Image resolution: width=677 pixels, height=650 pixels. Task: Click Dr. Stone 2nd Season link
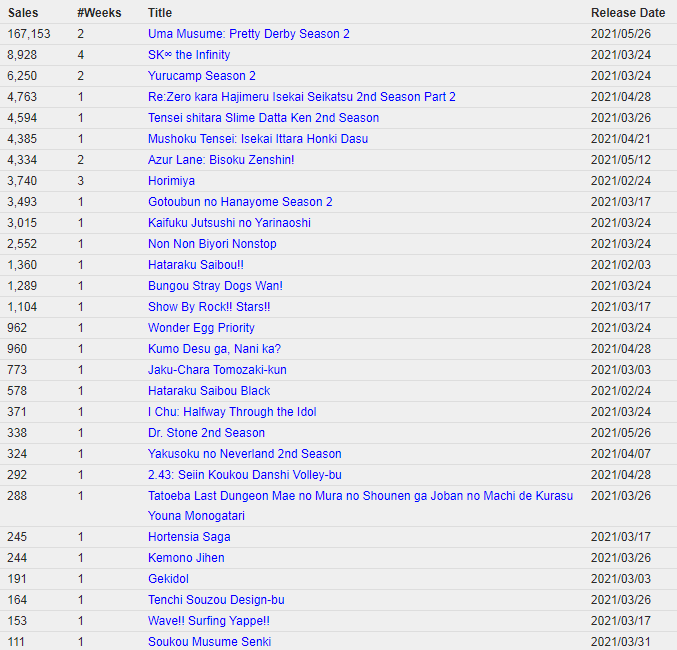206,433
